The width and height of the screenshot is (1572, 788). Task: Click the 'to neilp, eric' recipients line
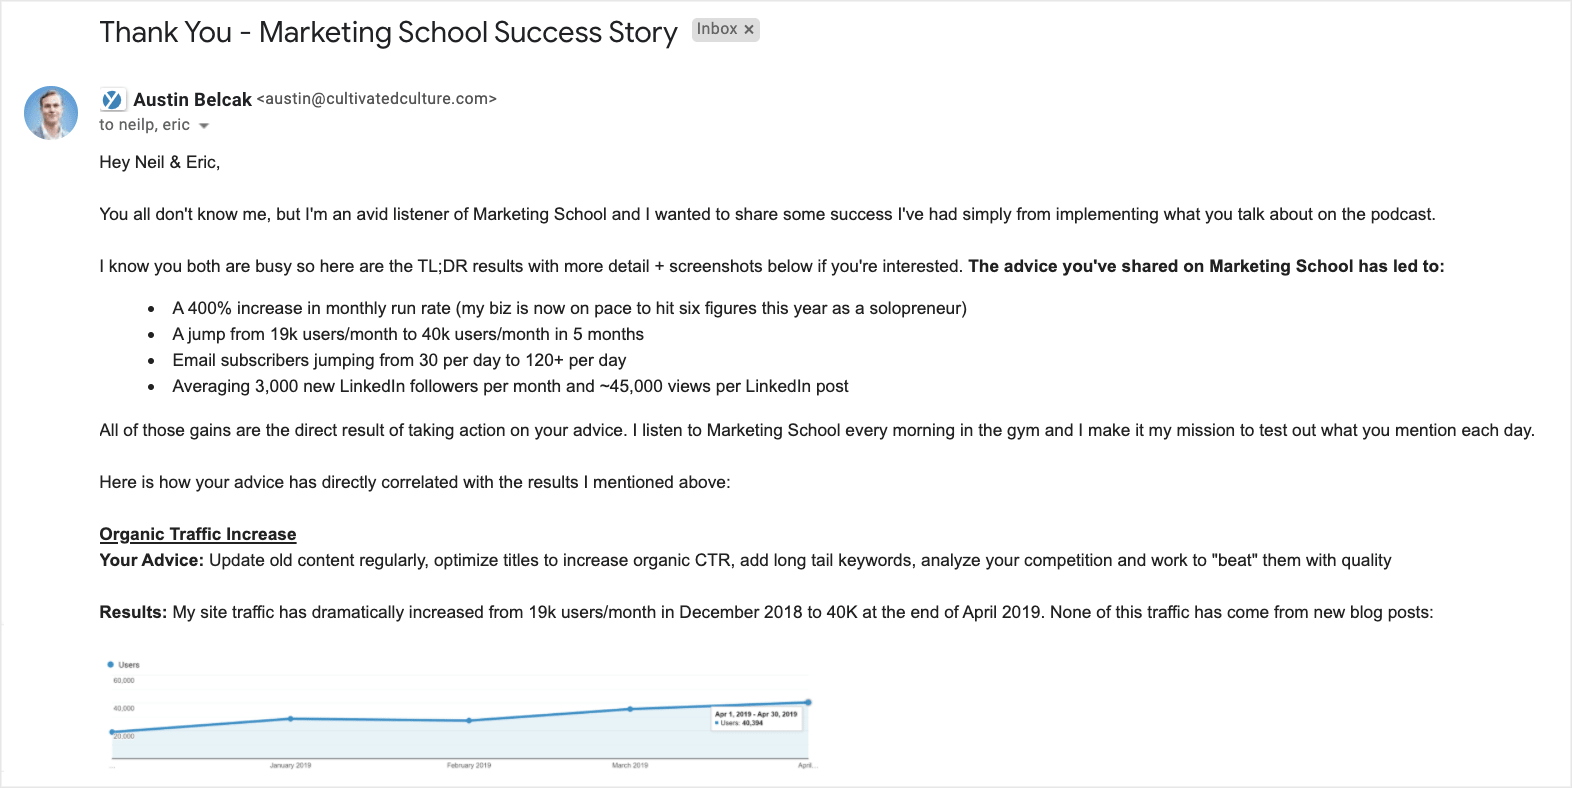point(144,125)
